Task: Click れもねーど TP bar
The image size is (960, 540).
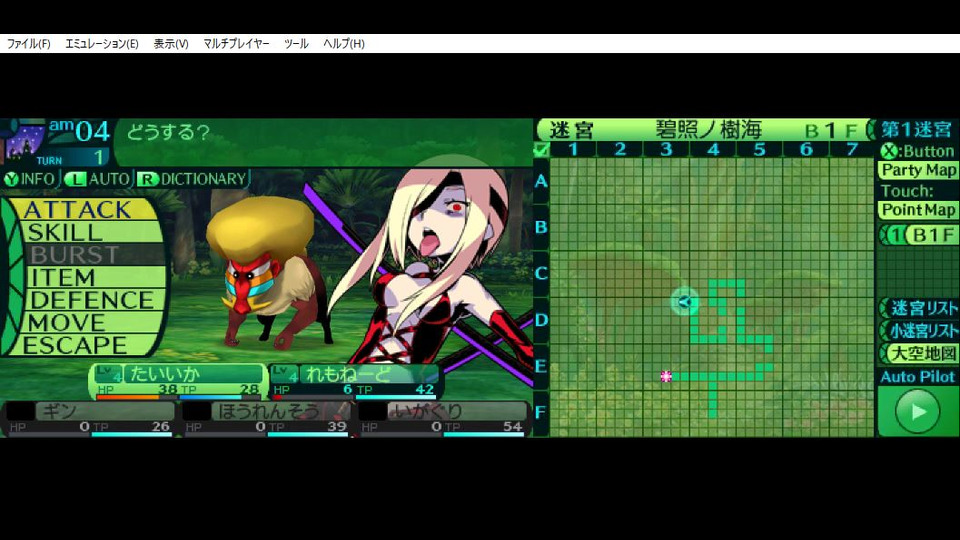Action: click(398, 397)
